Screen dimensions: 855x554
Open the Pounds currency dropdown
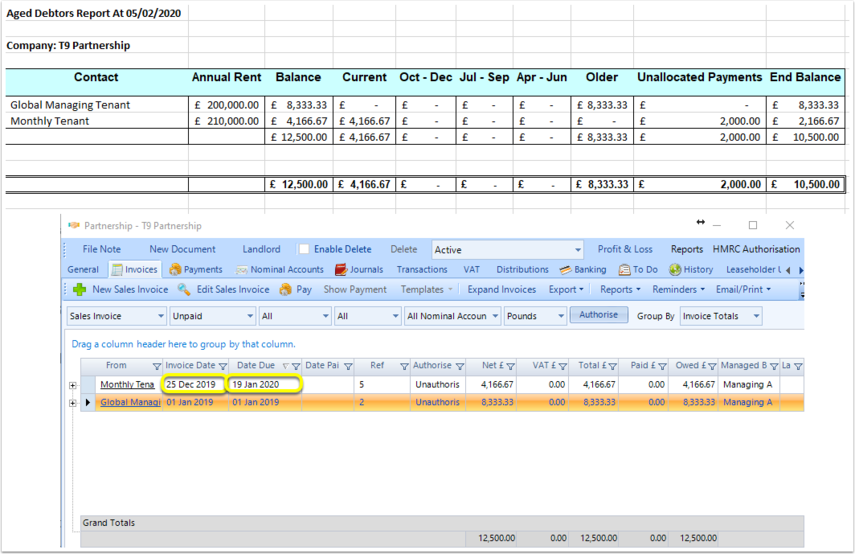535,316
